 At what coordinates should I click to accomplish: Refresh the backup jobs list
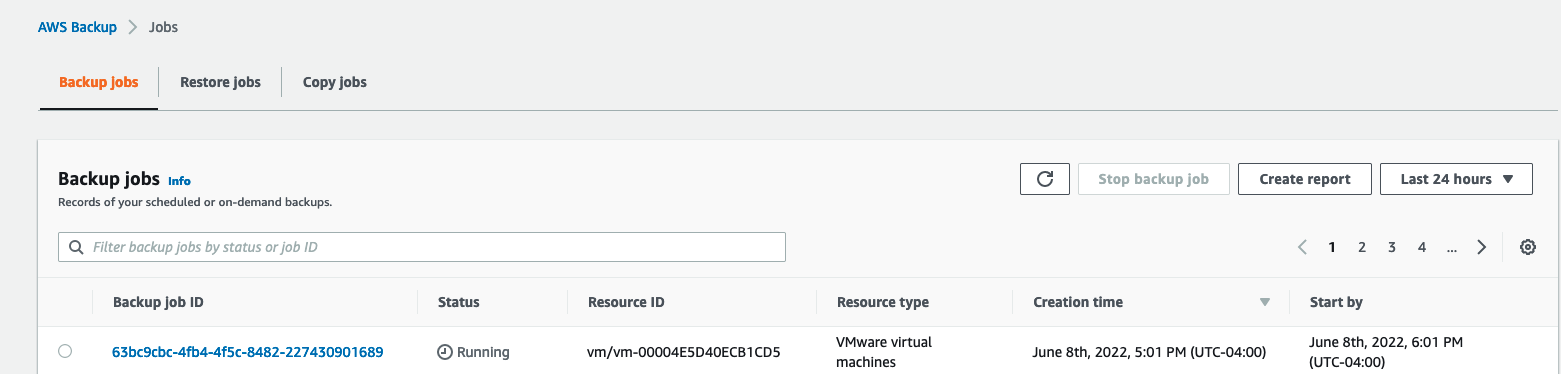(x=1045, y=179)
